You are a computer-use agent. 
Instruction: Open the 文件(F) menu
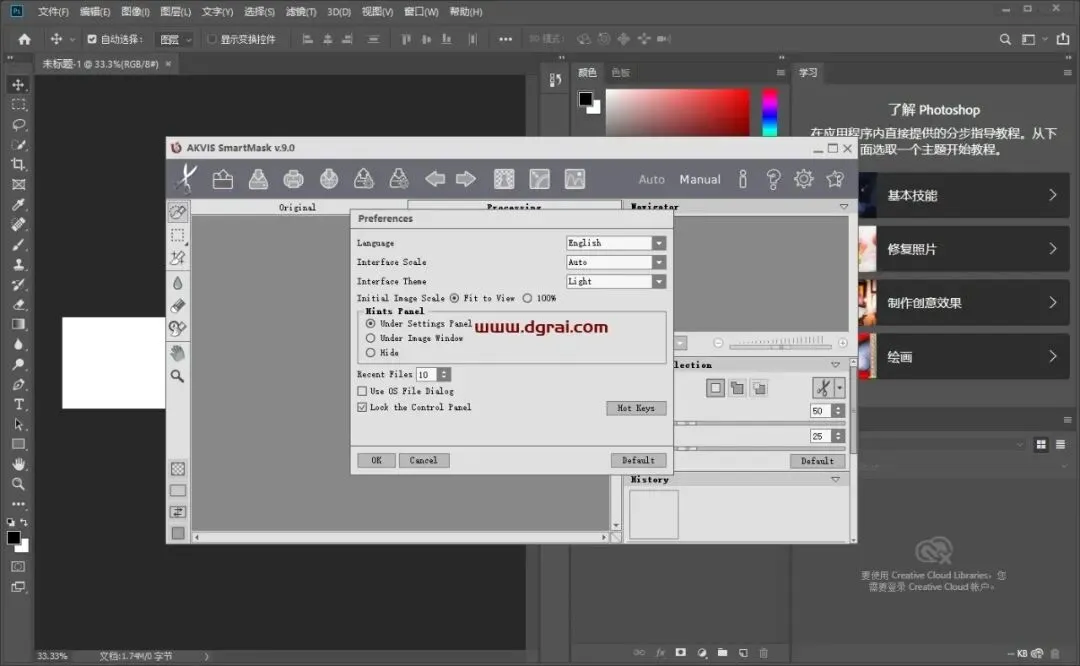[53, 12]
